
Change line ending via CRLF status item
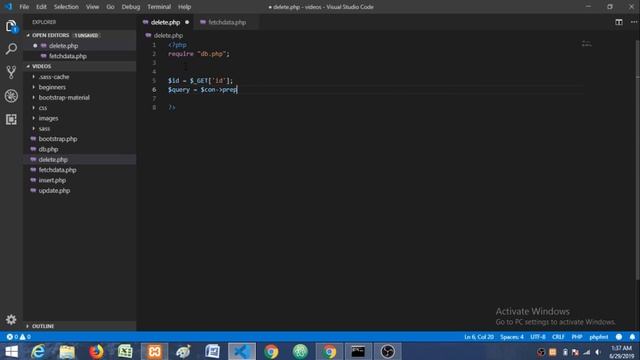click(558, 337)
